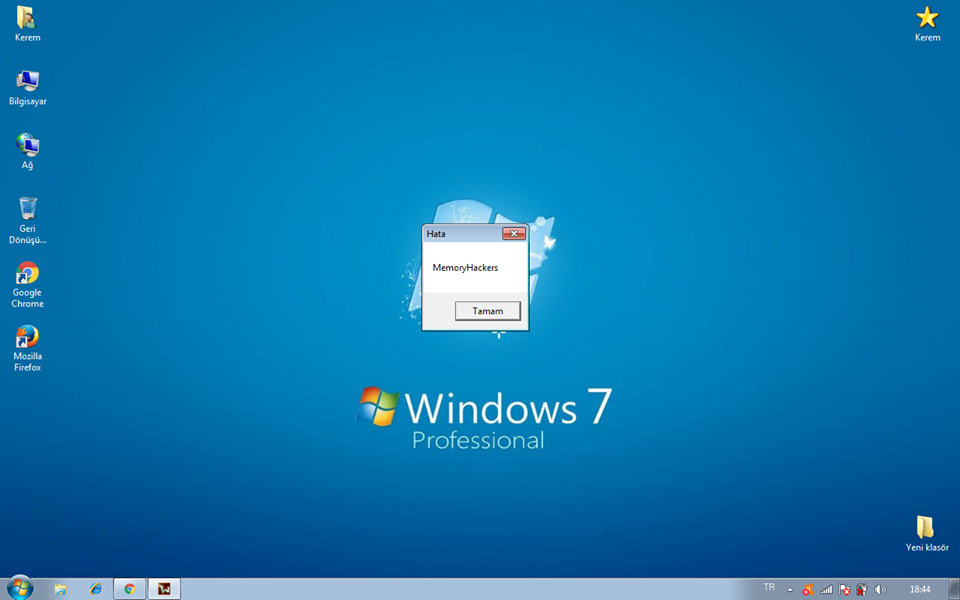
Task: Close the Hata error dialog
Action: click(x=514, y=234)
